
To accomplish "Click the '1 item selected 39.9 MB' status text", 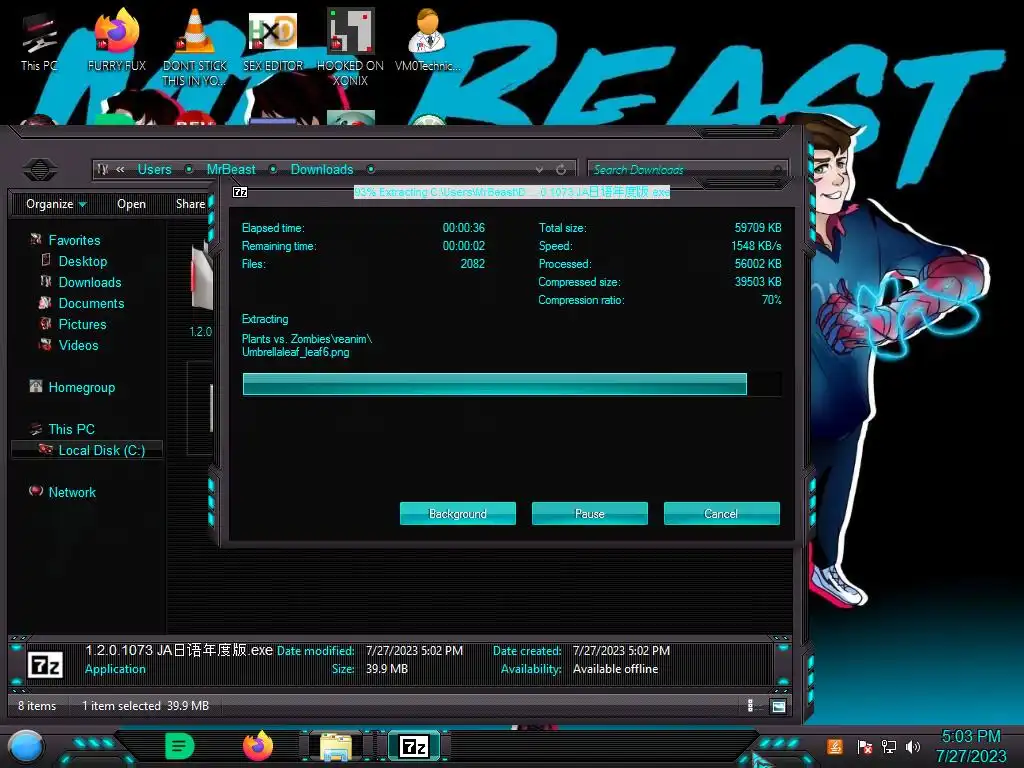I will pos(146,706).
